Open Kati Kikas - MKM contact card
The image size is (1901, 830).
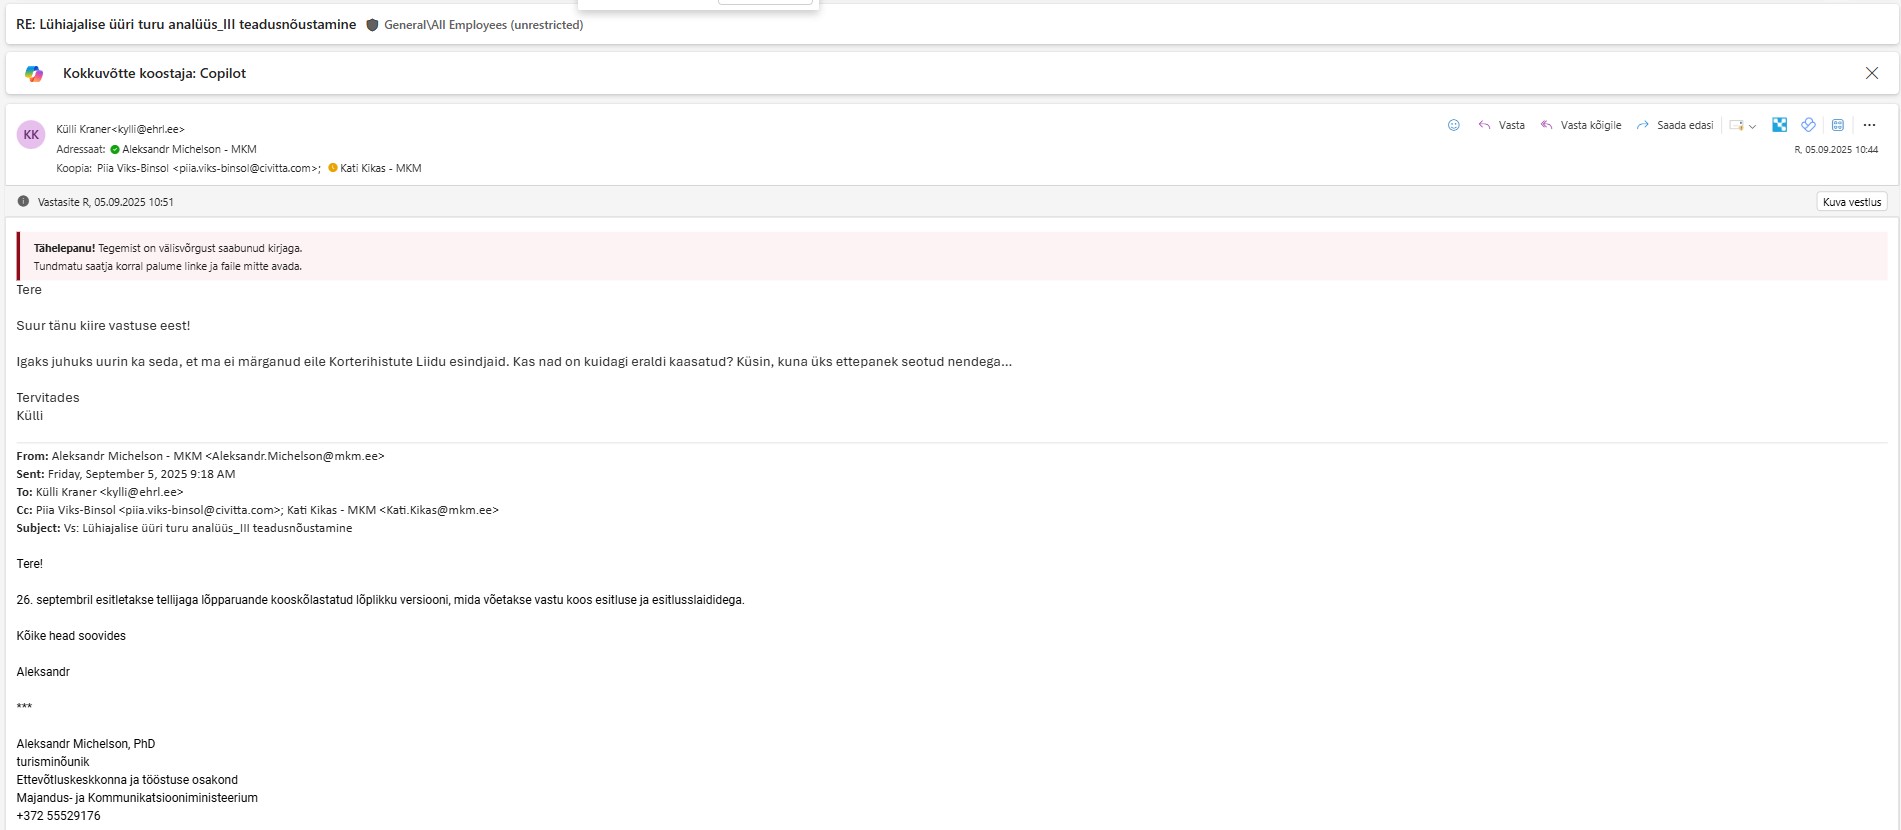click(380, 168)
